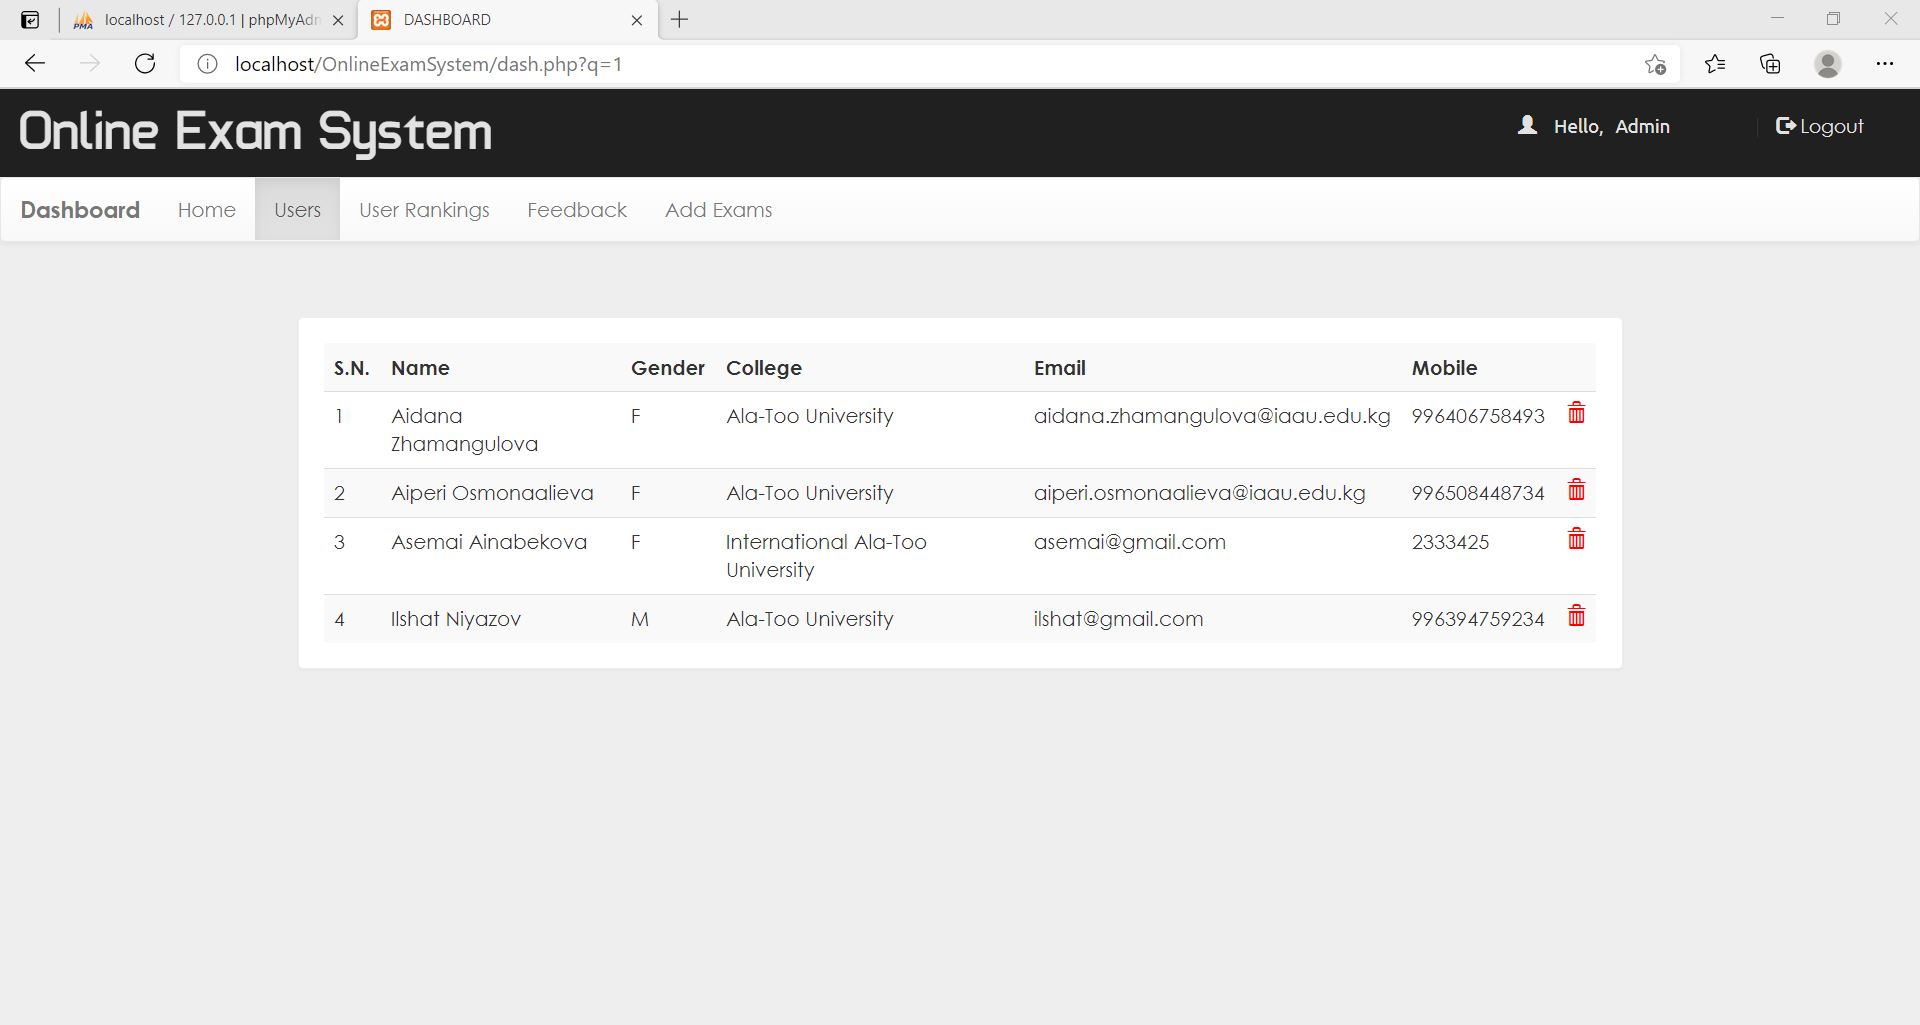Open the browser profile avatar
The width and height of the screenshot is (1920, 1025).
1828,64
